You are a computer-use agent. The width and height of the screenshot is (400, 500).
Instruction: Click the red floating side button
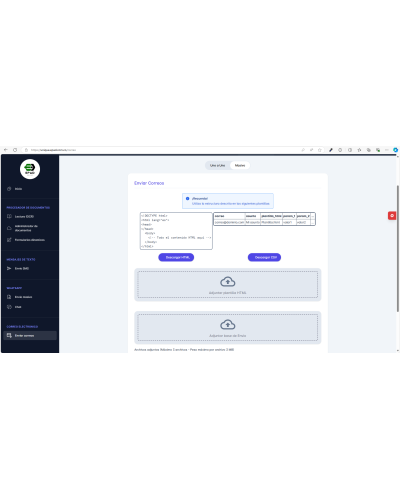click(x=392, y=216)
